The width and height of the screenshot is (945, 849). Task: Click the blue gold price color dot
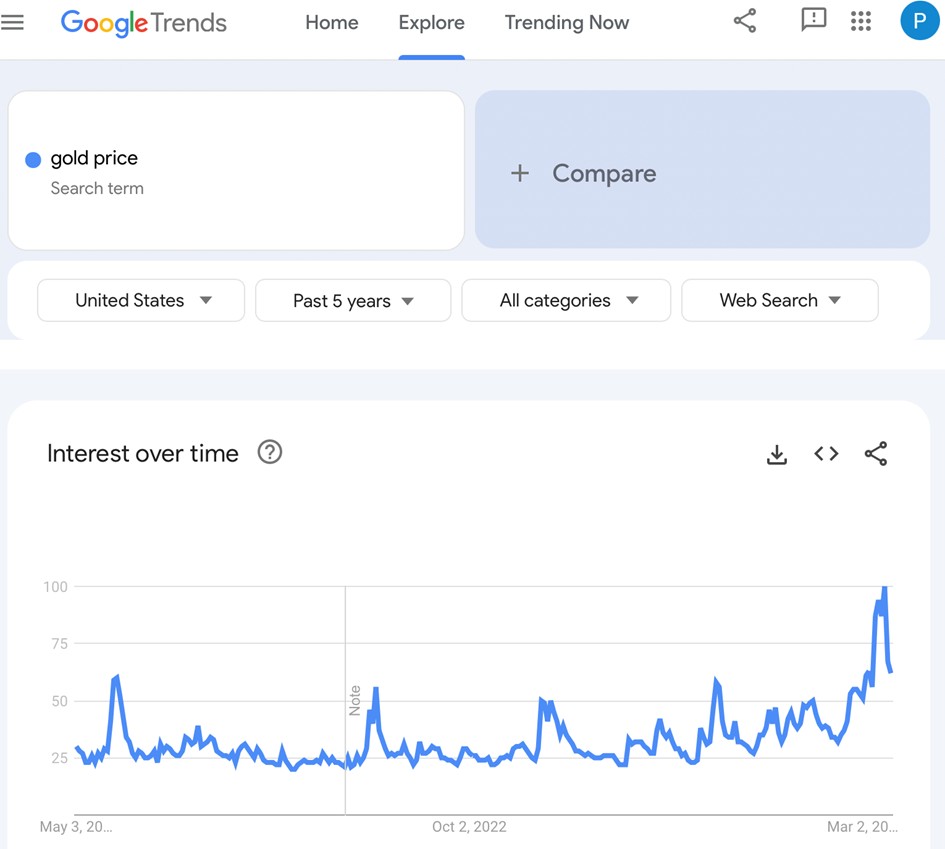(33, 159)
